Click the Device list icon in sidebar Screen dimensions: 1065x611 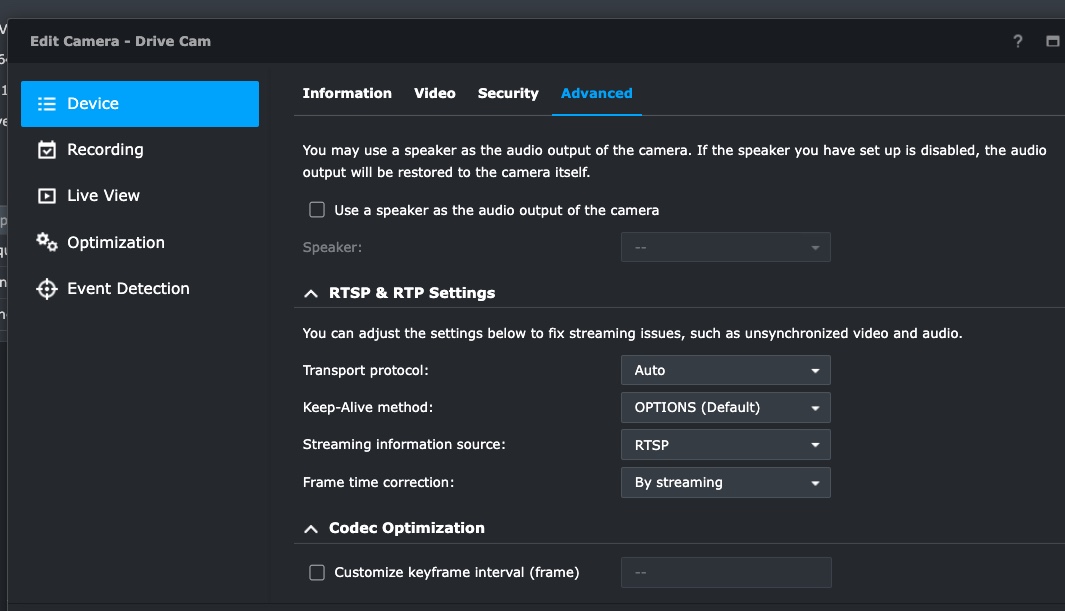[46, 104]
